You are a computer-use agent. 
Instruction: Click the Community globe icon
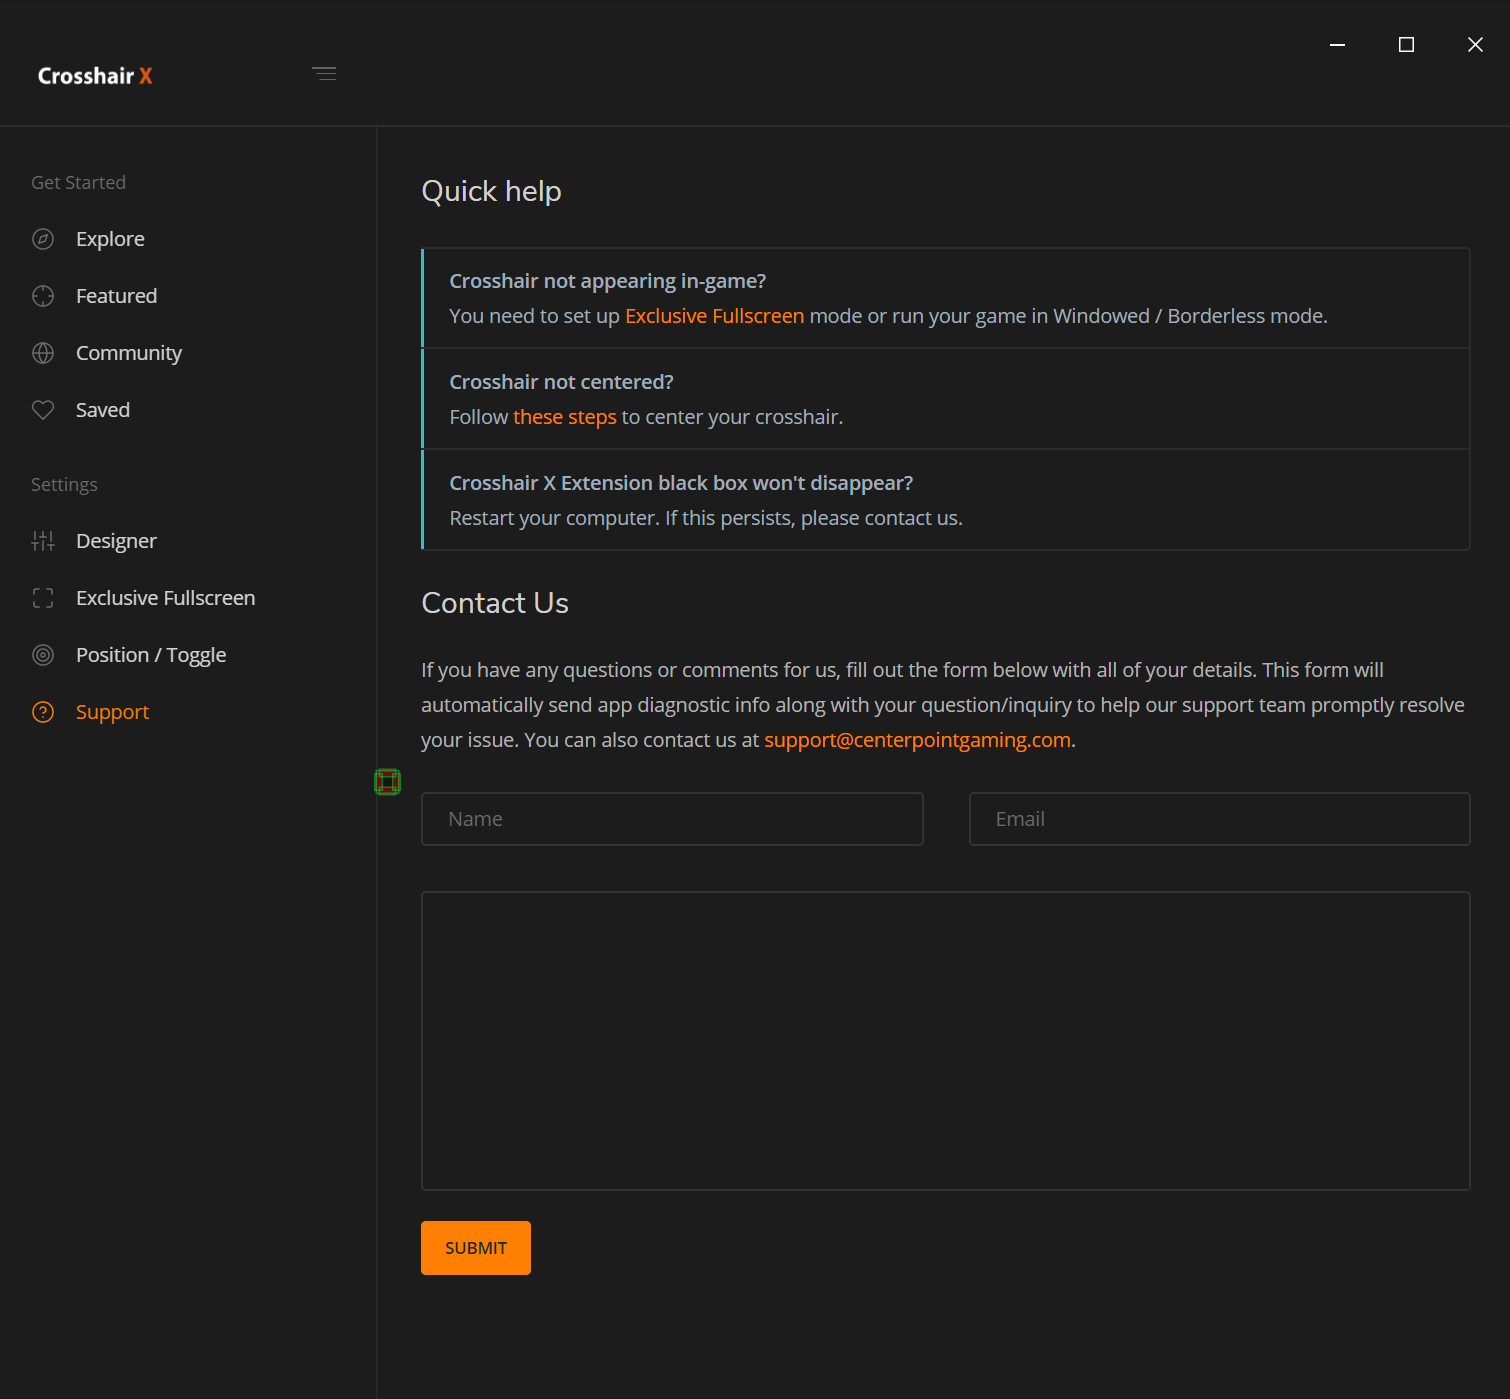[43, 353]
